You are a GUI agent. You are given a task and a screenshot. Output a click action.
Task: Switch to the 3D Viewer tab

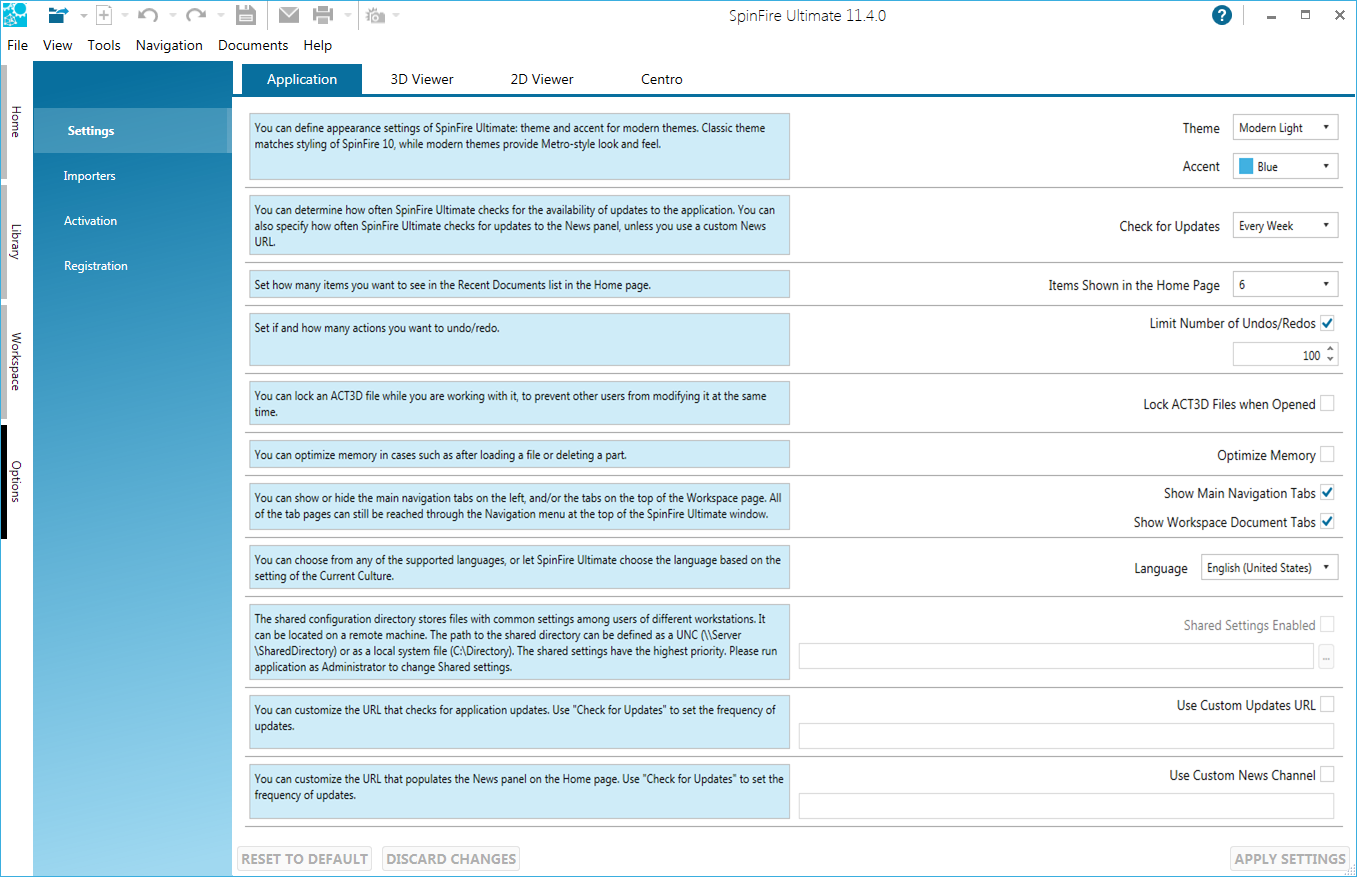pyautogui.click(x=422, y=79)
